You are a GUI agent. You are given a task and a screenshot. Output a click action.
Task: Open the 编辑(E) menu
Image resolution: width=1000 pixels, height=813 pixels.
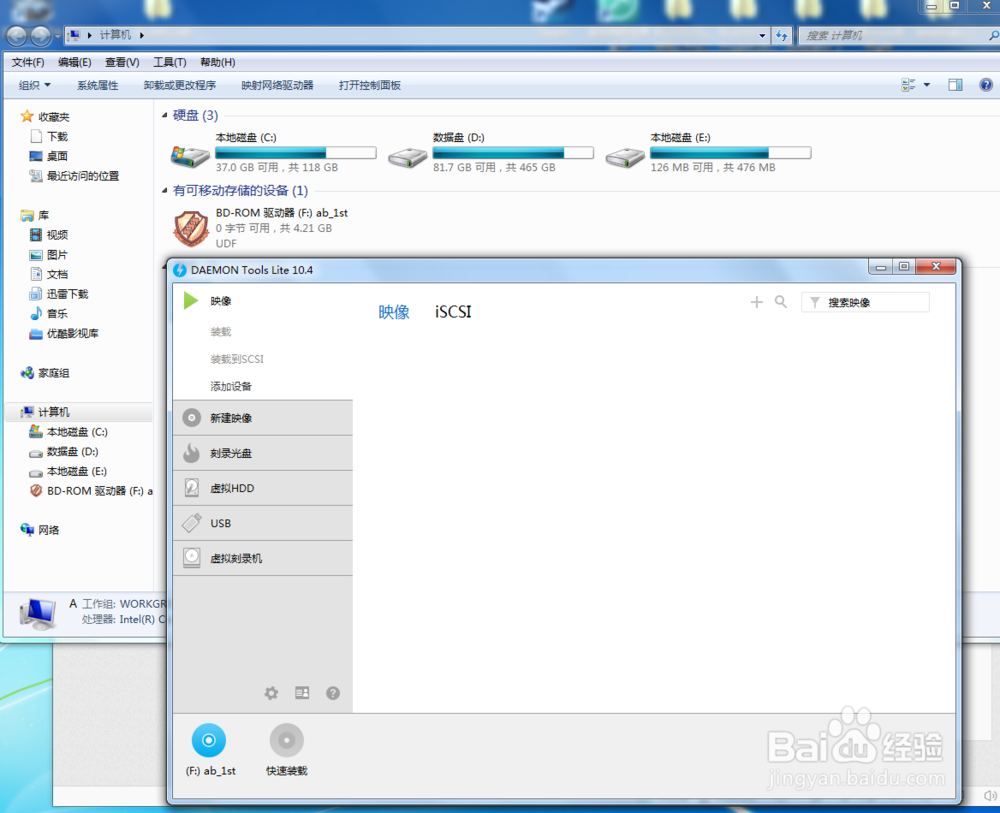(75, 62)
